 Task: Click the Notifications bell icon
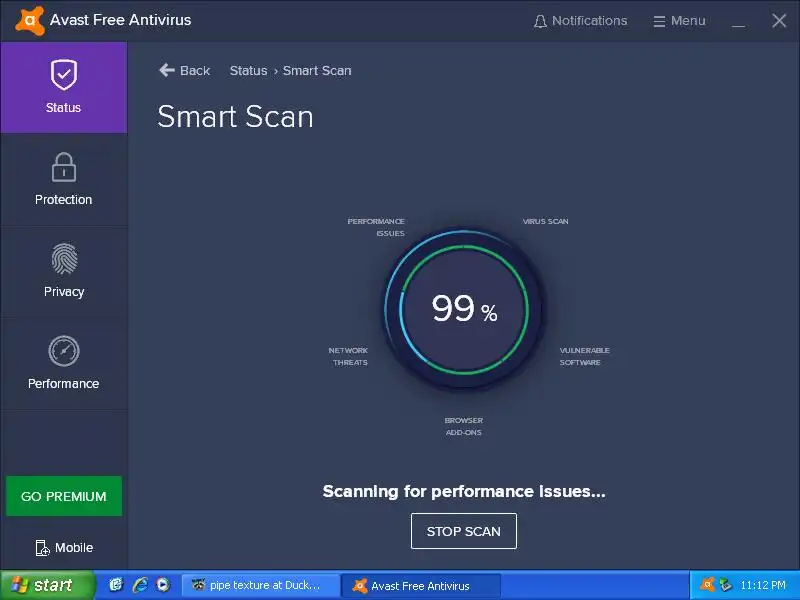[540, 21]
